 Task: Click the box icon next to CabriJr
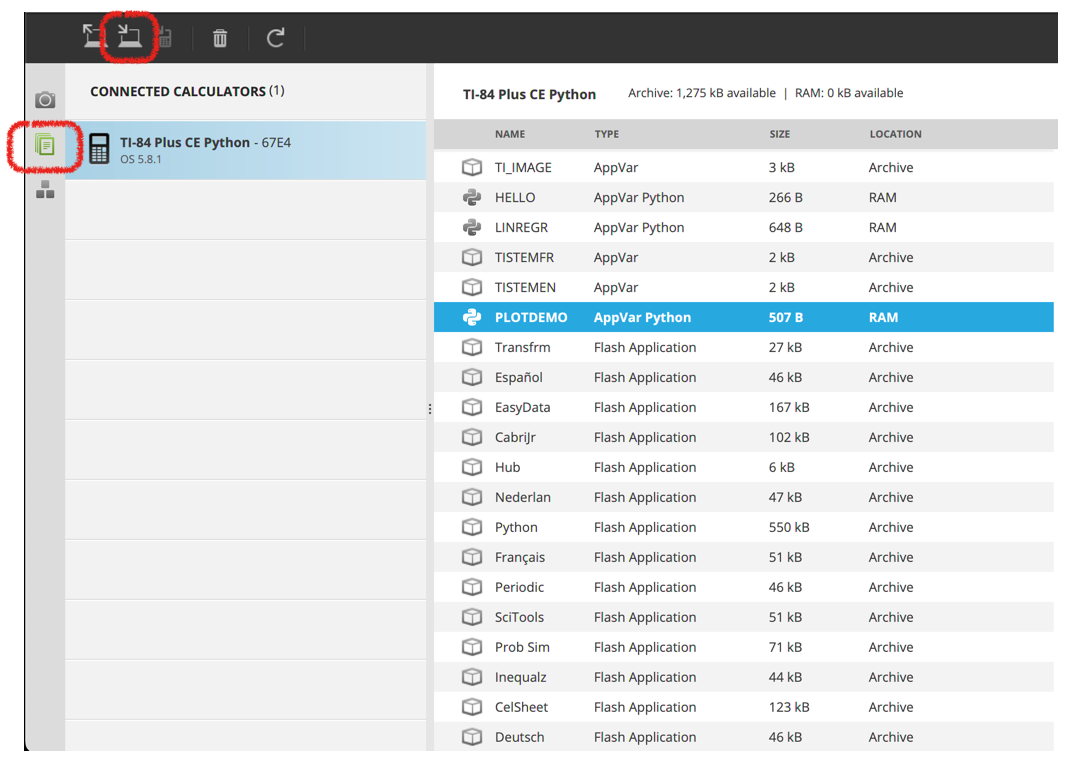[472, 437]
